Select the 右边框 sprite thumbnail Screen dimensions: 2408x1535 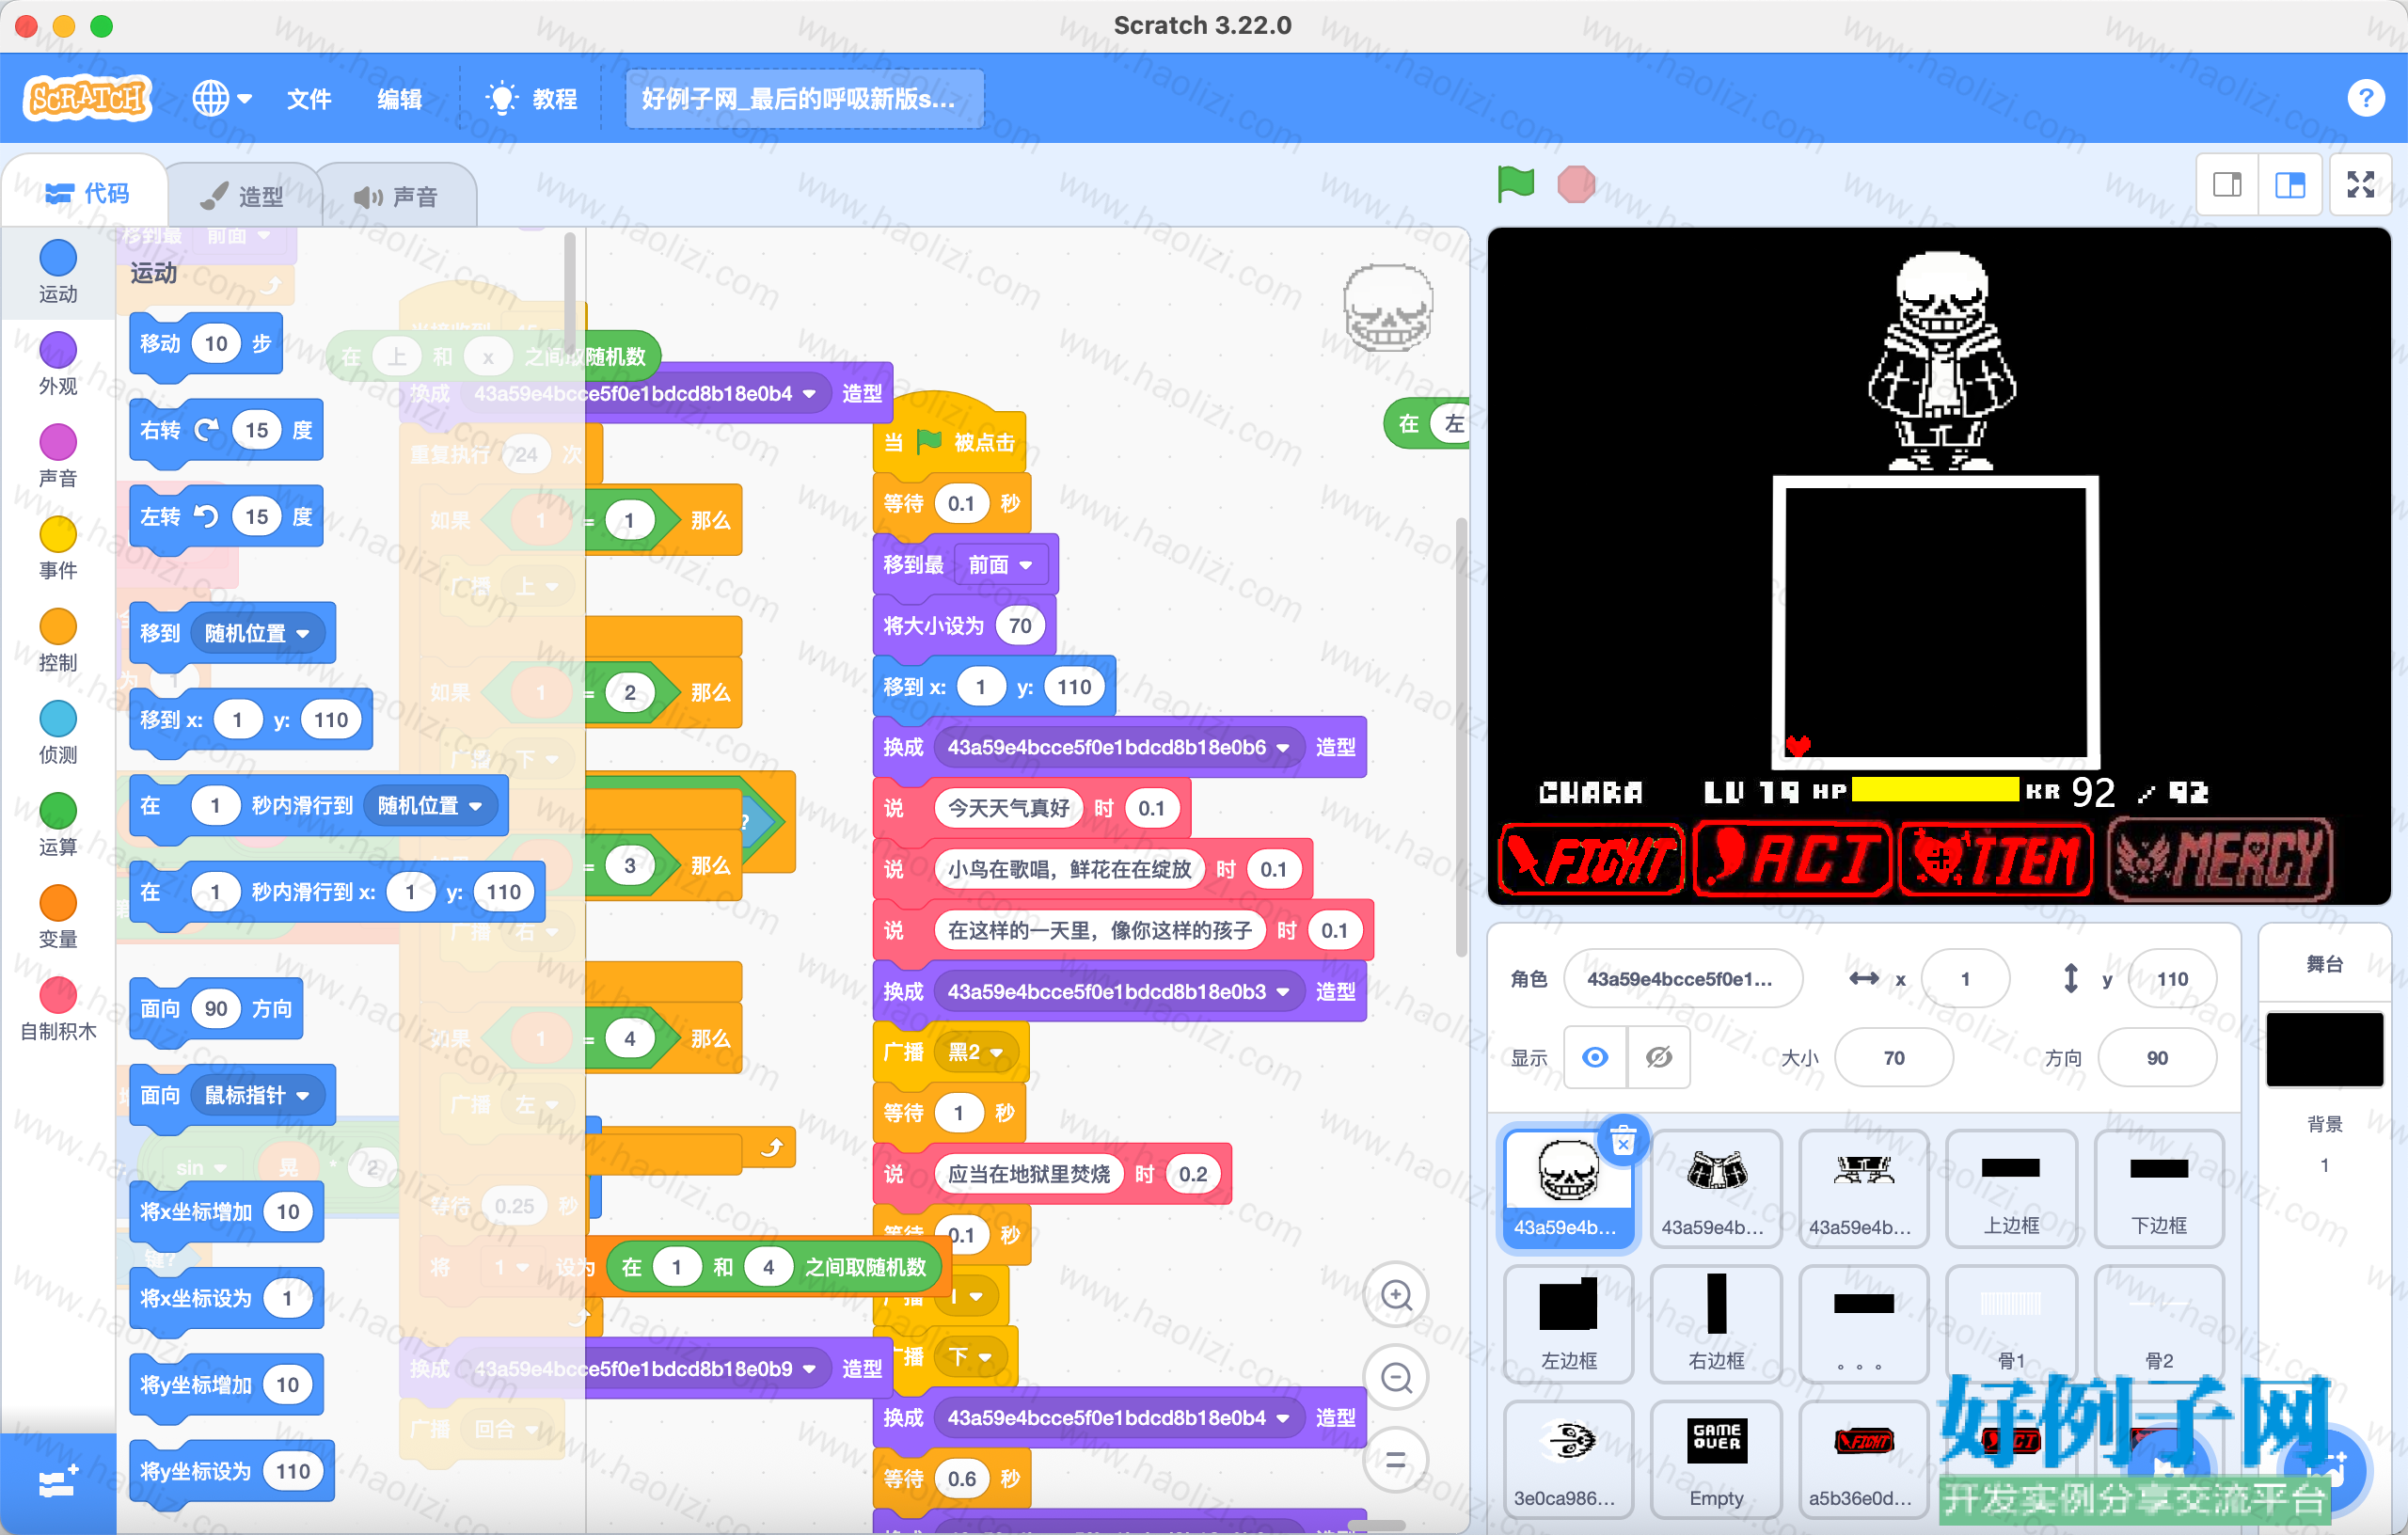[x=1716, y=1325]
